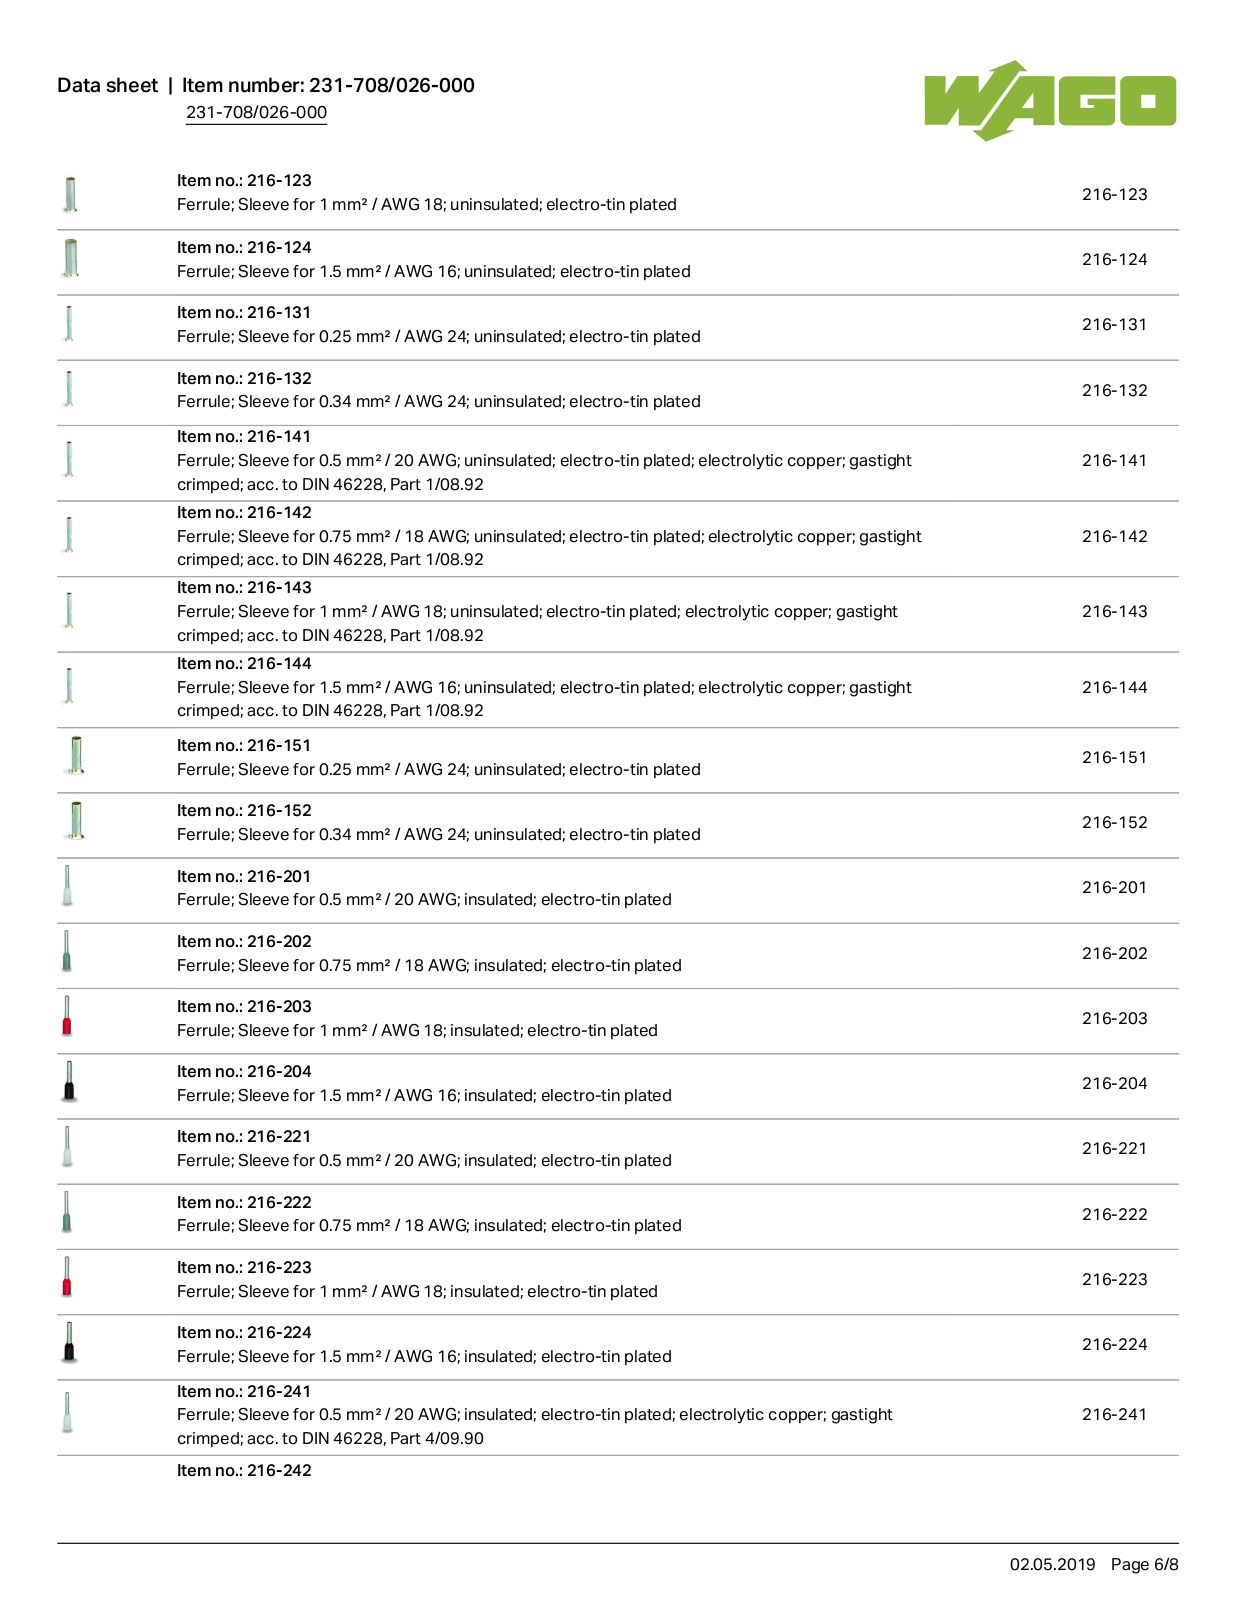Open the 216-144 link in right column
Screen dimensions: 1237x1600
click(x=1114, y=687)
